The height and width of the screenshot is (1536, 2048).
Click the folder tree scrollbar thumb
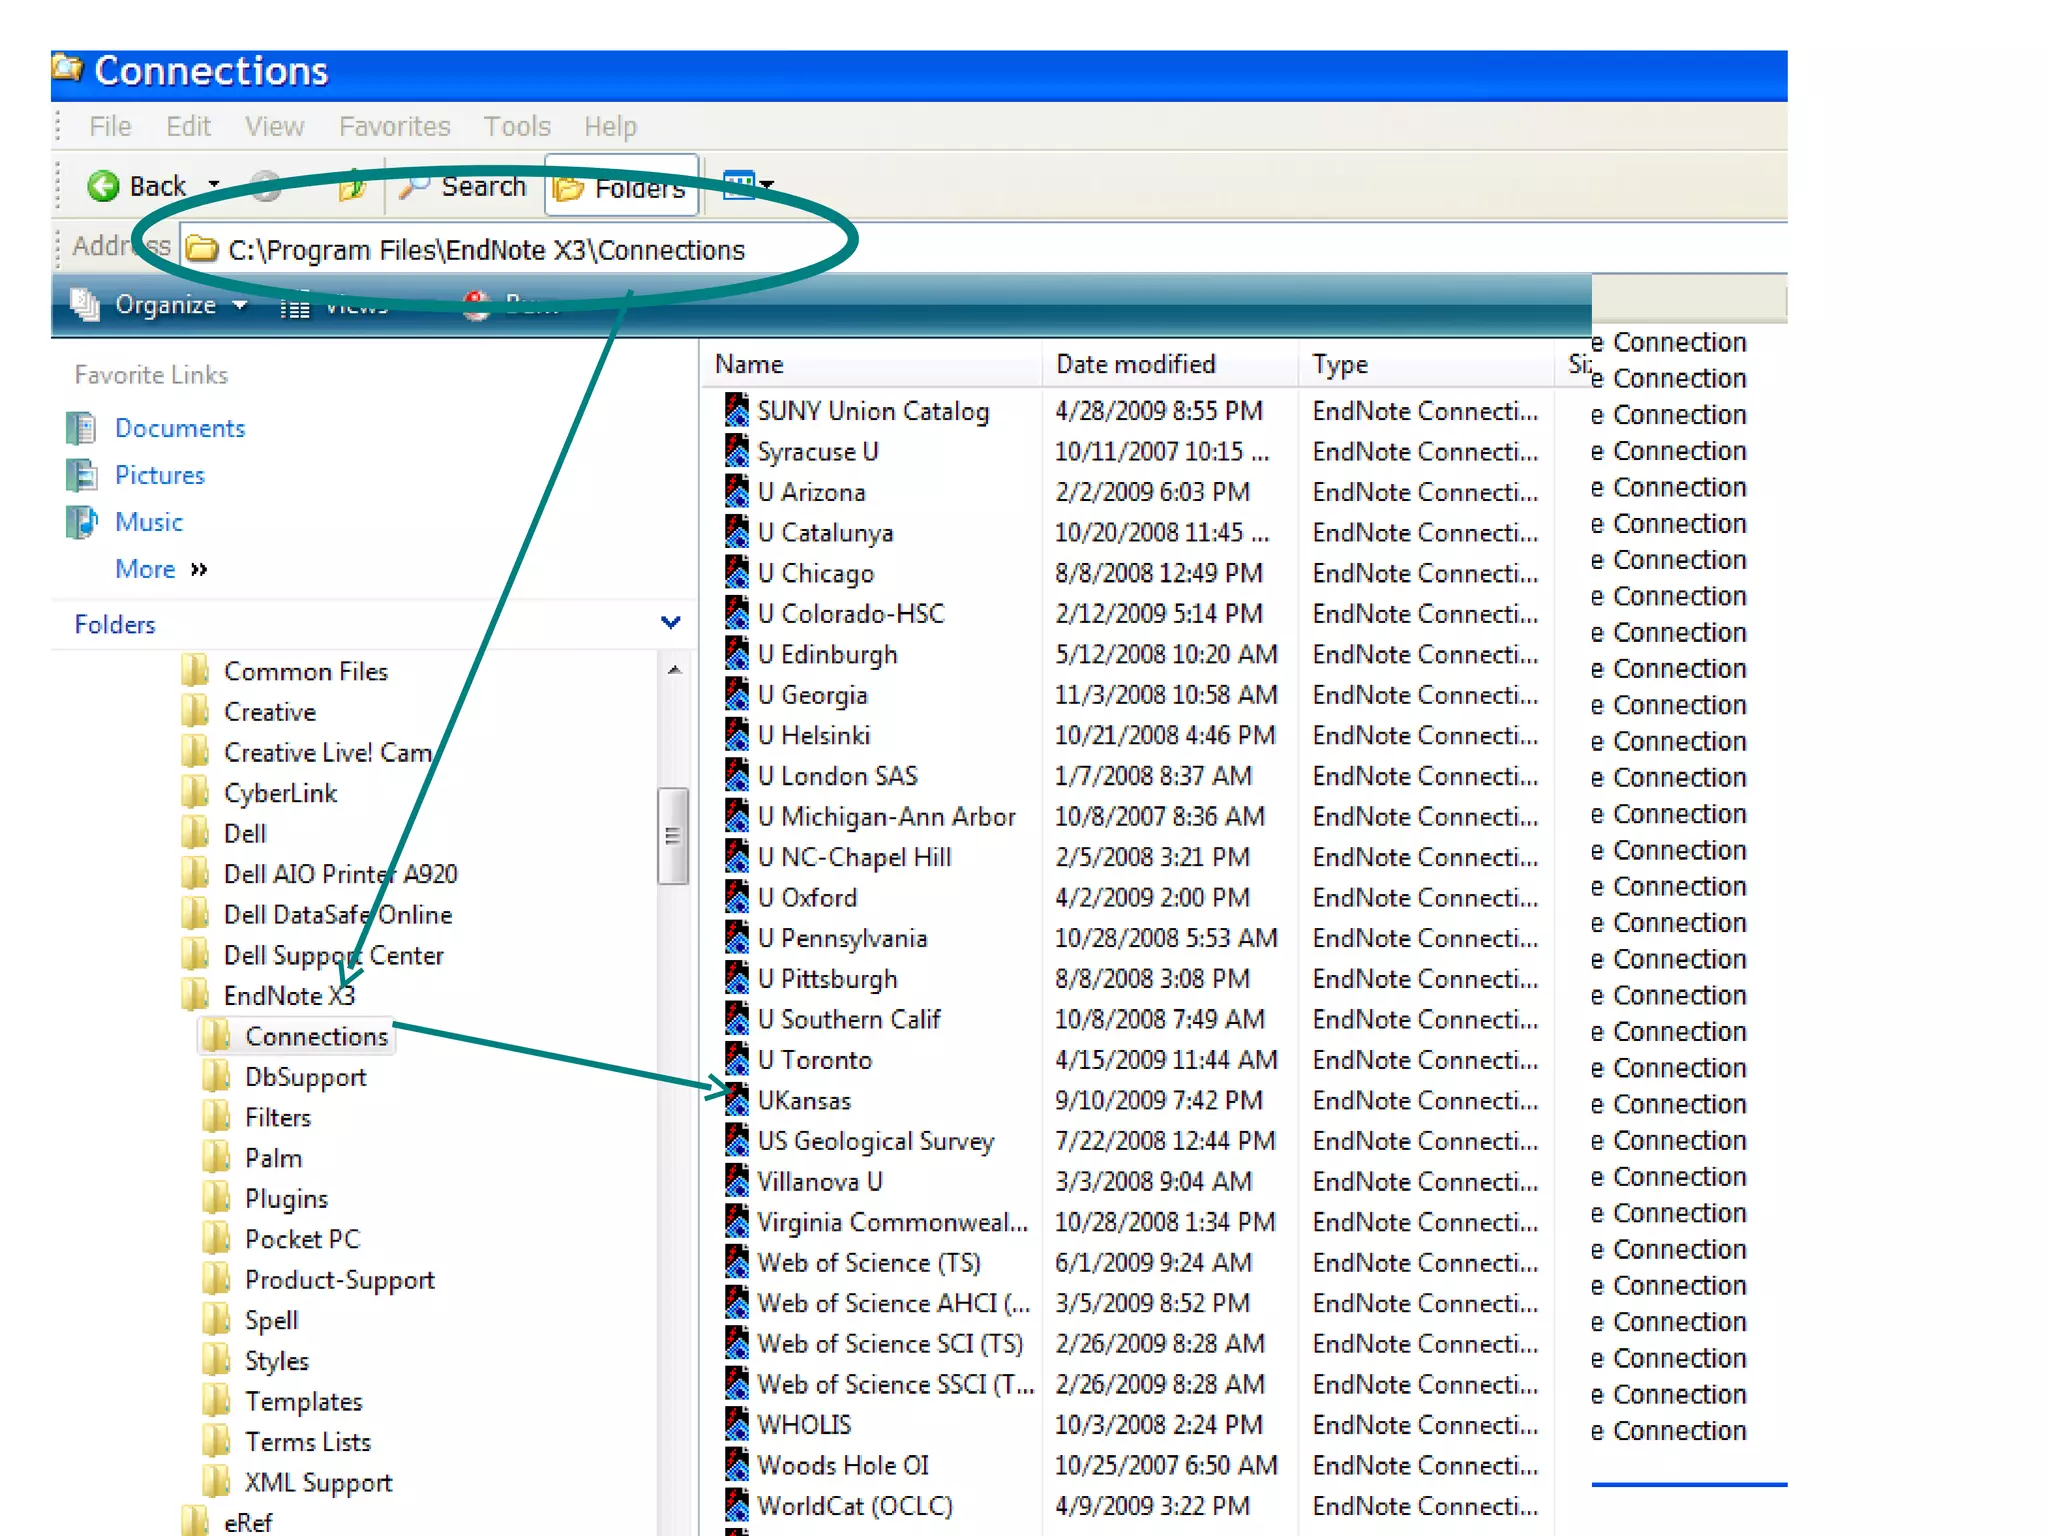(x=673, y=836)
